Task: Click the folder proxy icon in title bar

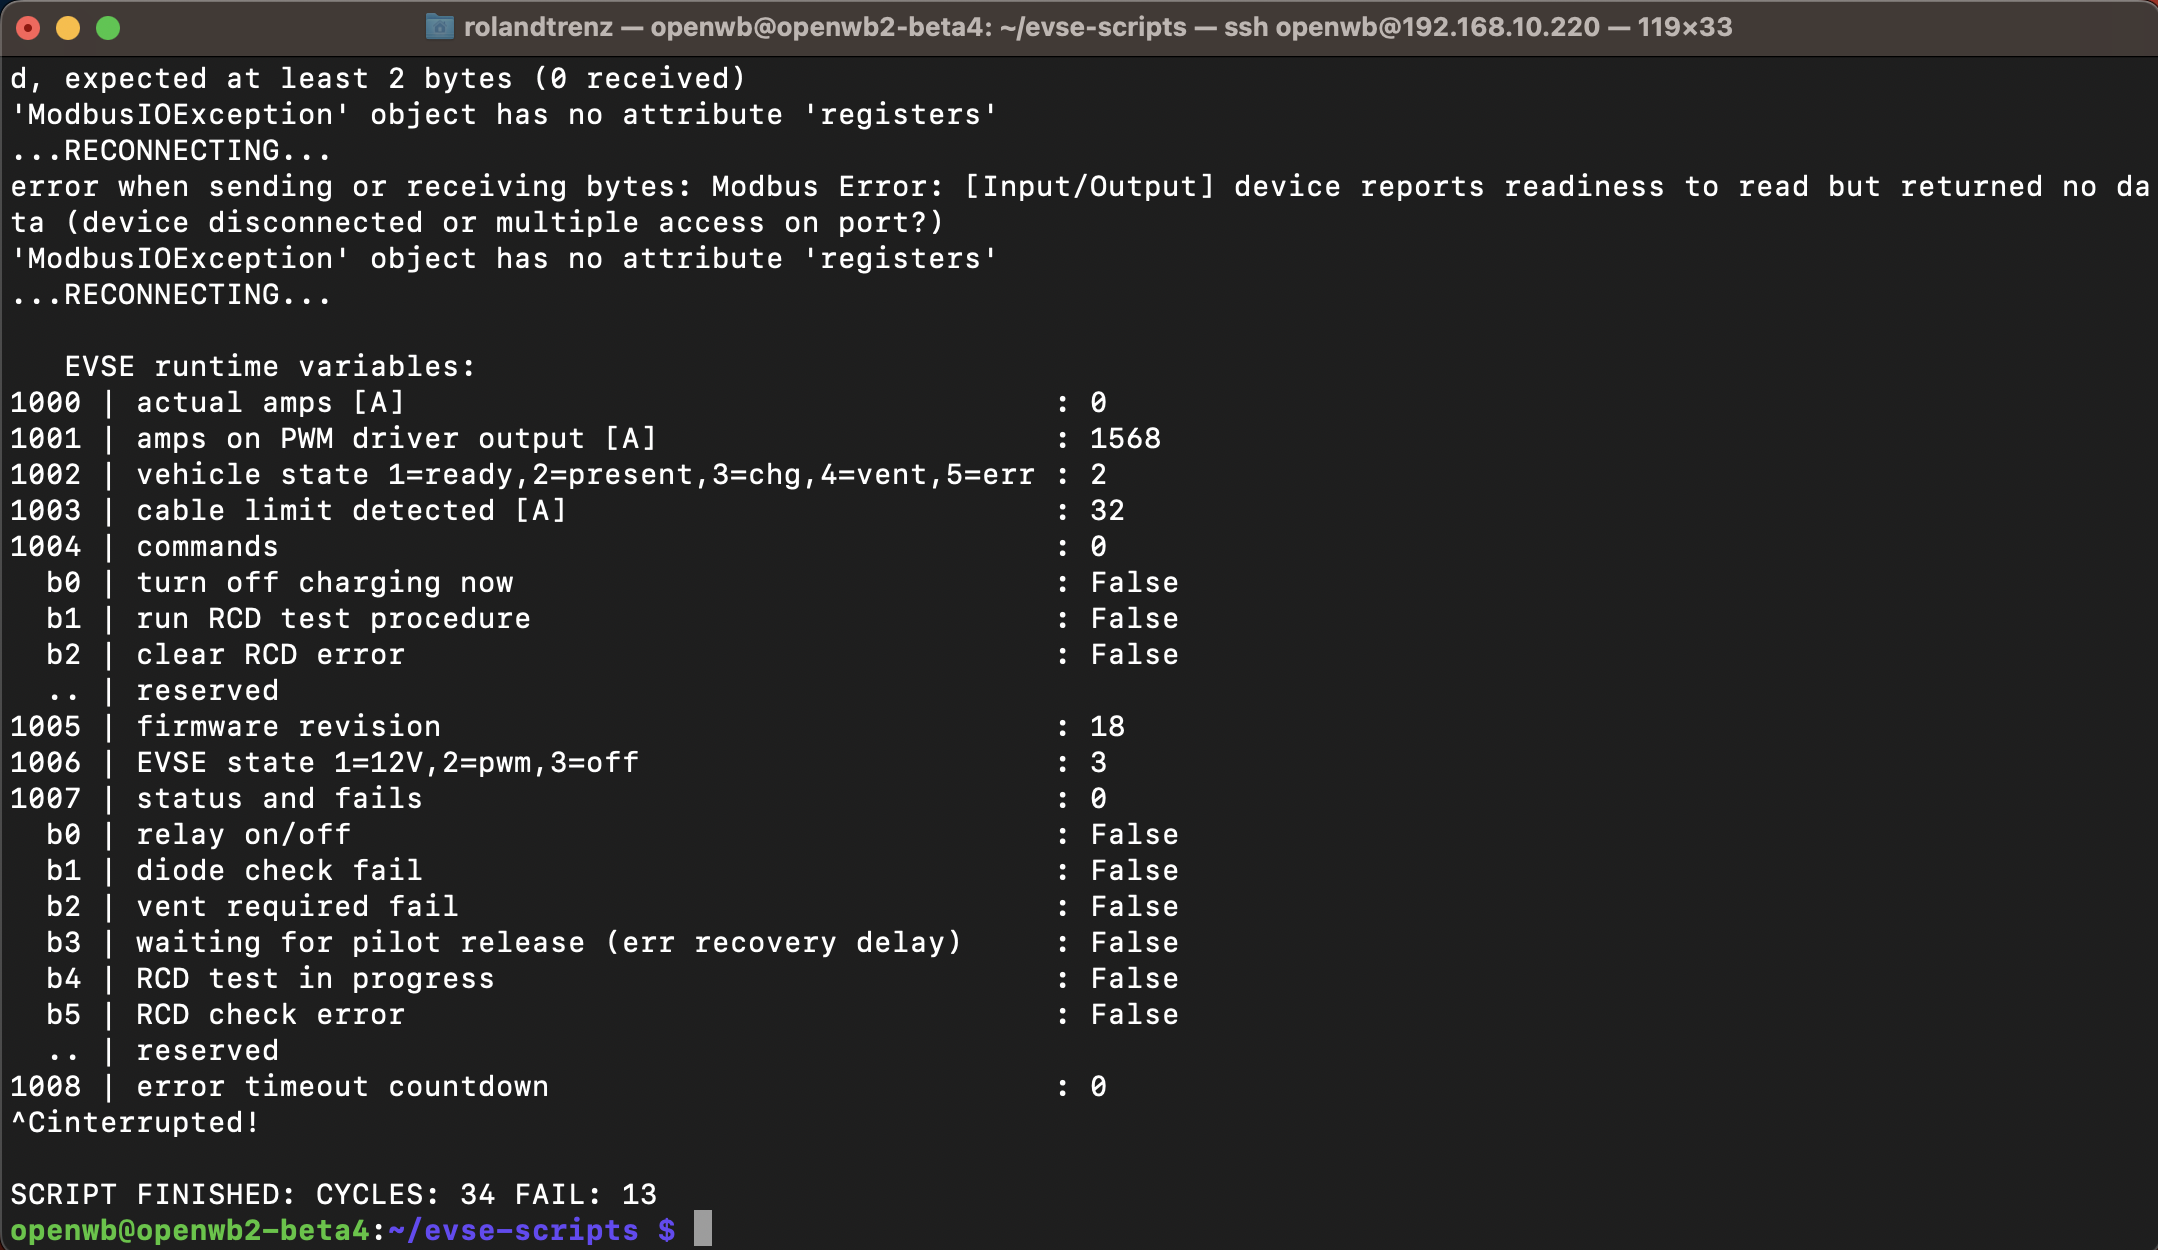Action: [439, 27]
